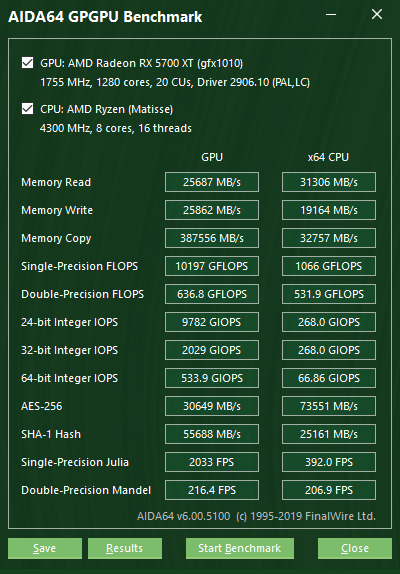The width and height of the screenshot is (400, 574).
Task: Click CPU Double-Precision FLOPS 531.9 GFLOPS box
Action: click(x=329, y=294)
